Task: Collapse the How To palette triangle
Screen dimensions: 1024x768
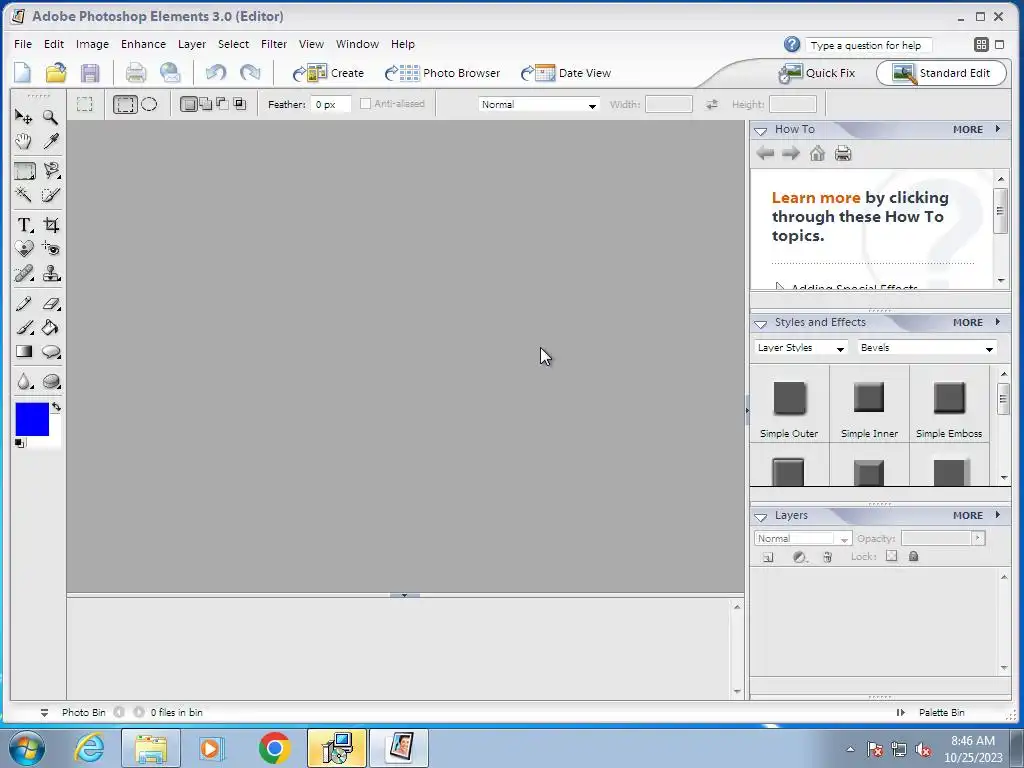Action: coord(760,131)
